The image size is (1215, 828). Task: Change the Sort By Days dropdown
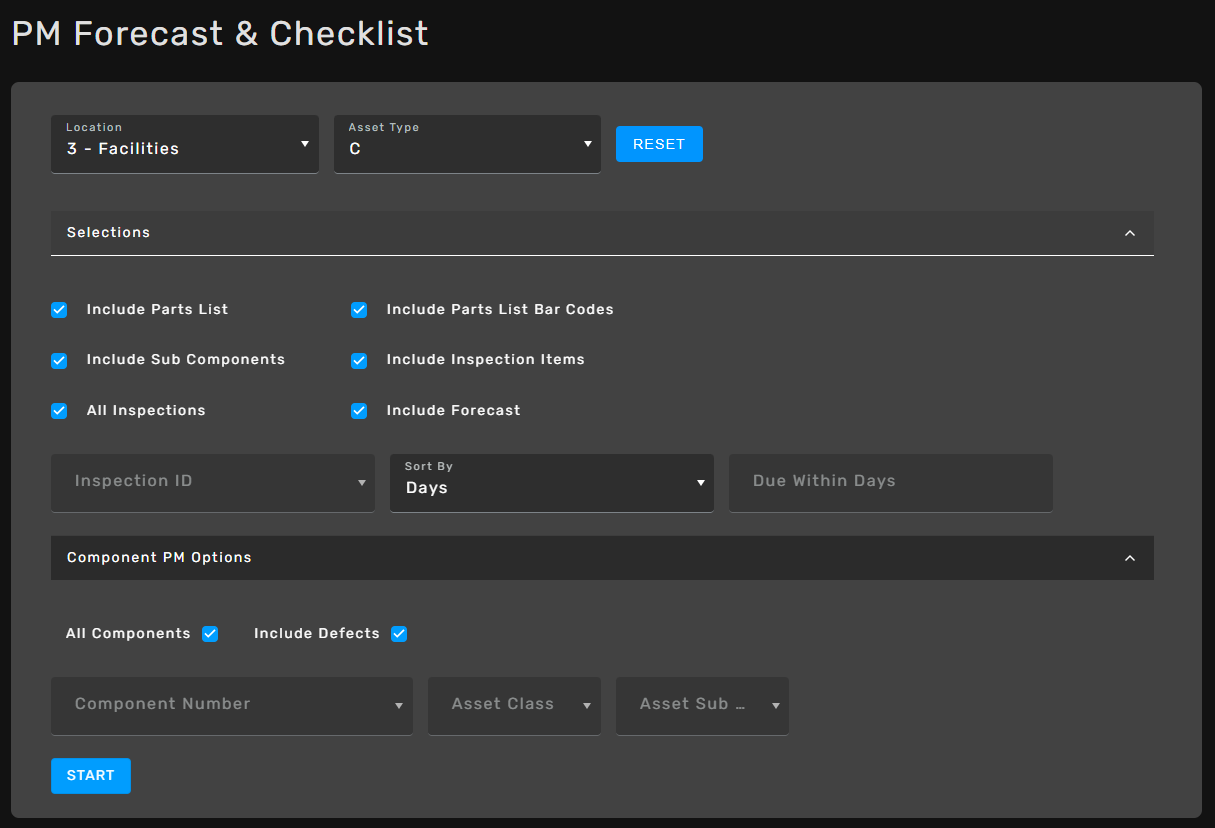551,482
